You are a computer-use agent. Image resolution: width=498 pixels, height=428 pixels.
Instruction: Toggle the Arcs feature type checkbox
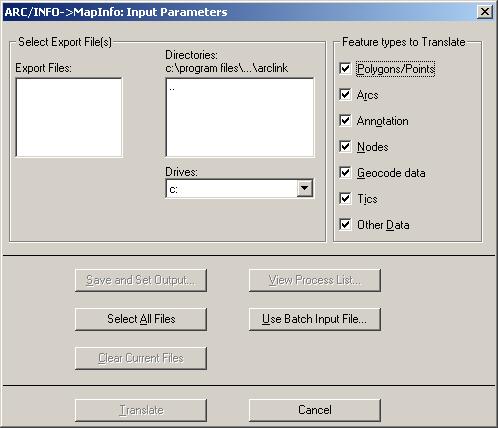pyautogui.click(x=345, y=95)
